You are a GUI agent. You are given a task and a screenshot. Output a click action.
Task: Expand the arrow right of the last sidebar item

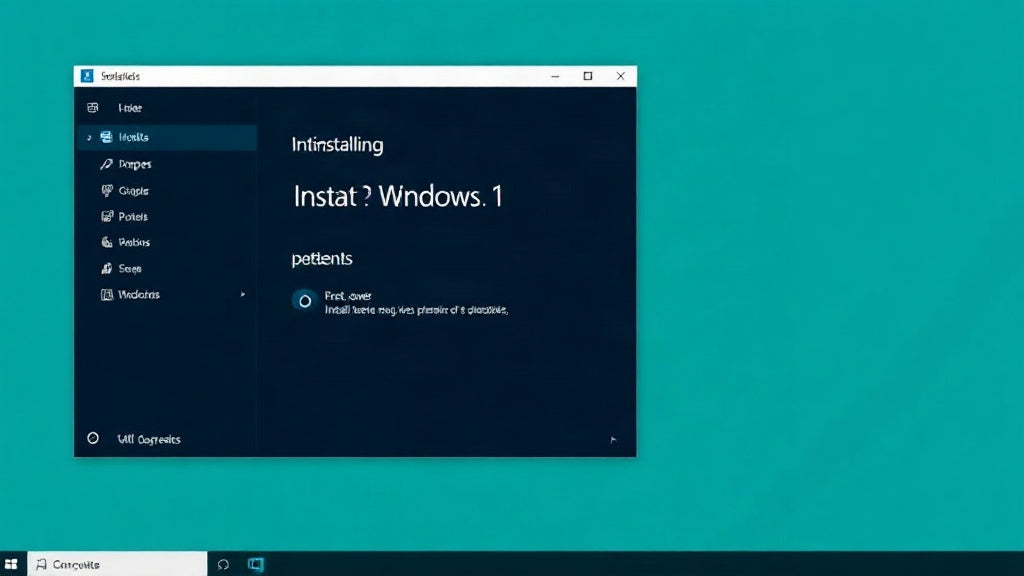(243, 295)
